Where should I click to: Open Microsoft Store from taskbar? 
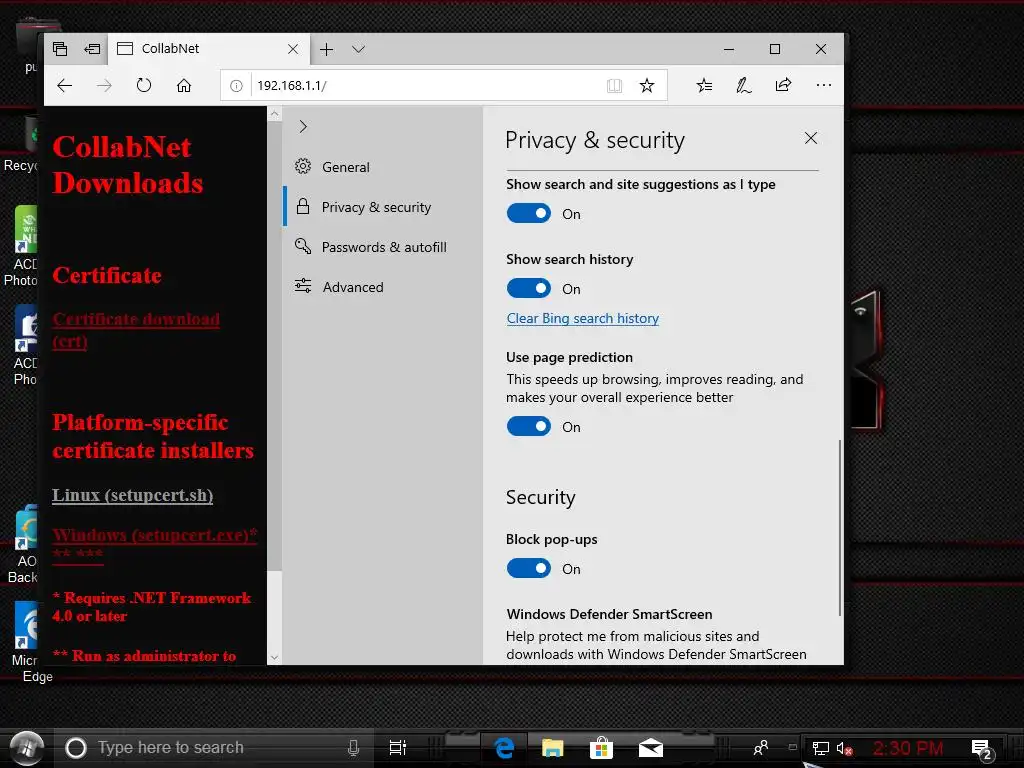[x=601, y=748]
